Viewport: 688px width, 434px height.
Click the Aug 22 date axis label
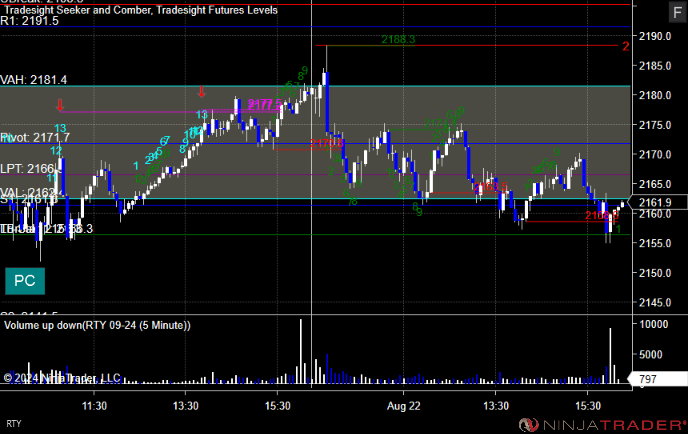pos(403,406)
